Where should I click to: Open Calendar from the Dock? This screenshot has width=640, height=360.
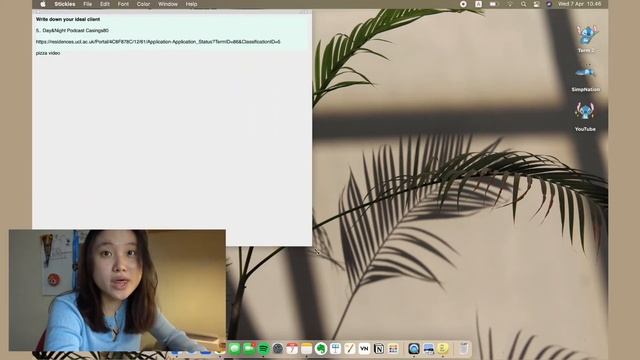pos(292,349)
